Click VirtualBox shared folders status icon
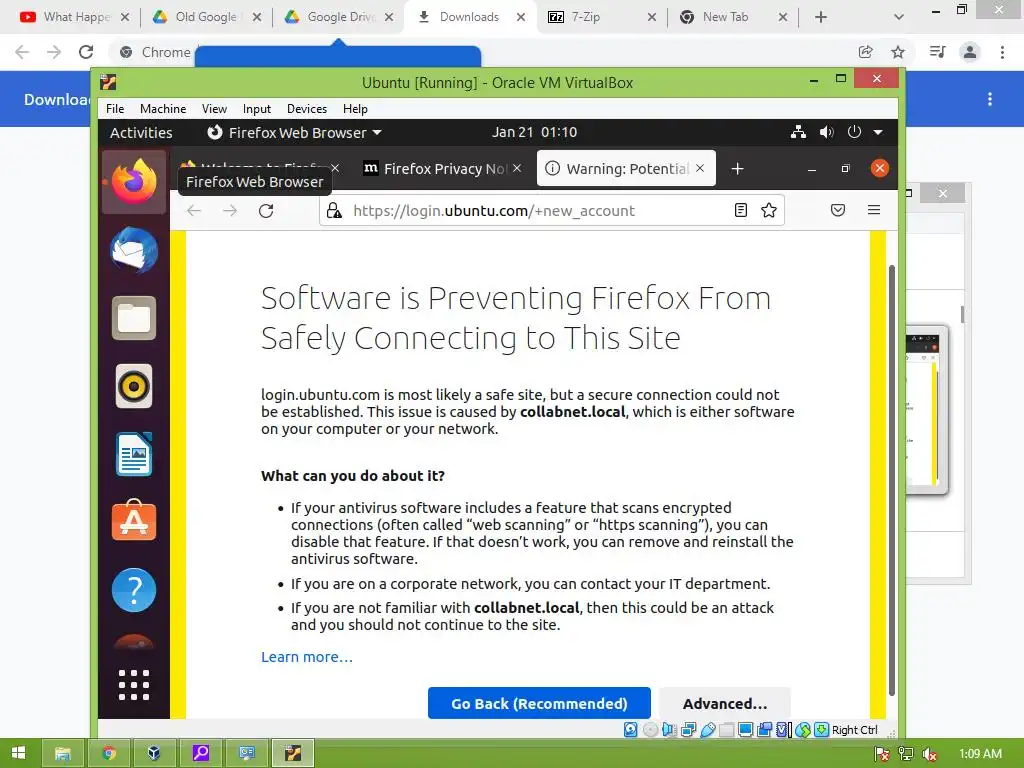 point(726,729)
